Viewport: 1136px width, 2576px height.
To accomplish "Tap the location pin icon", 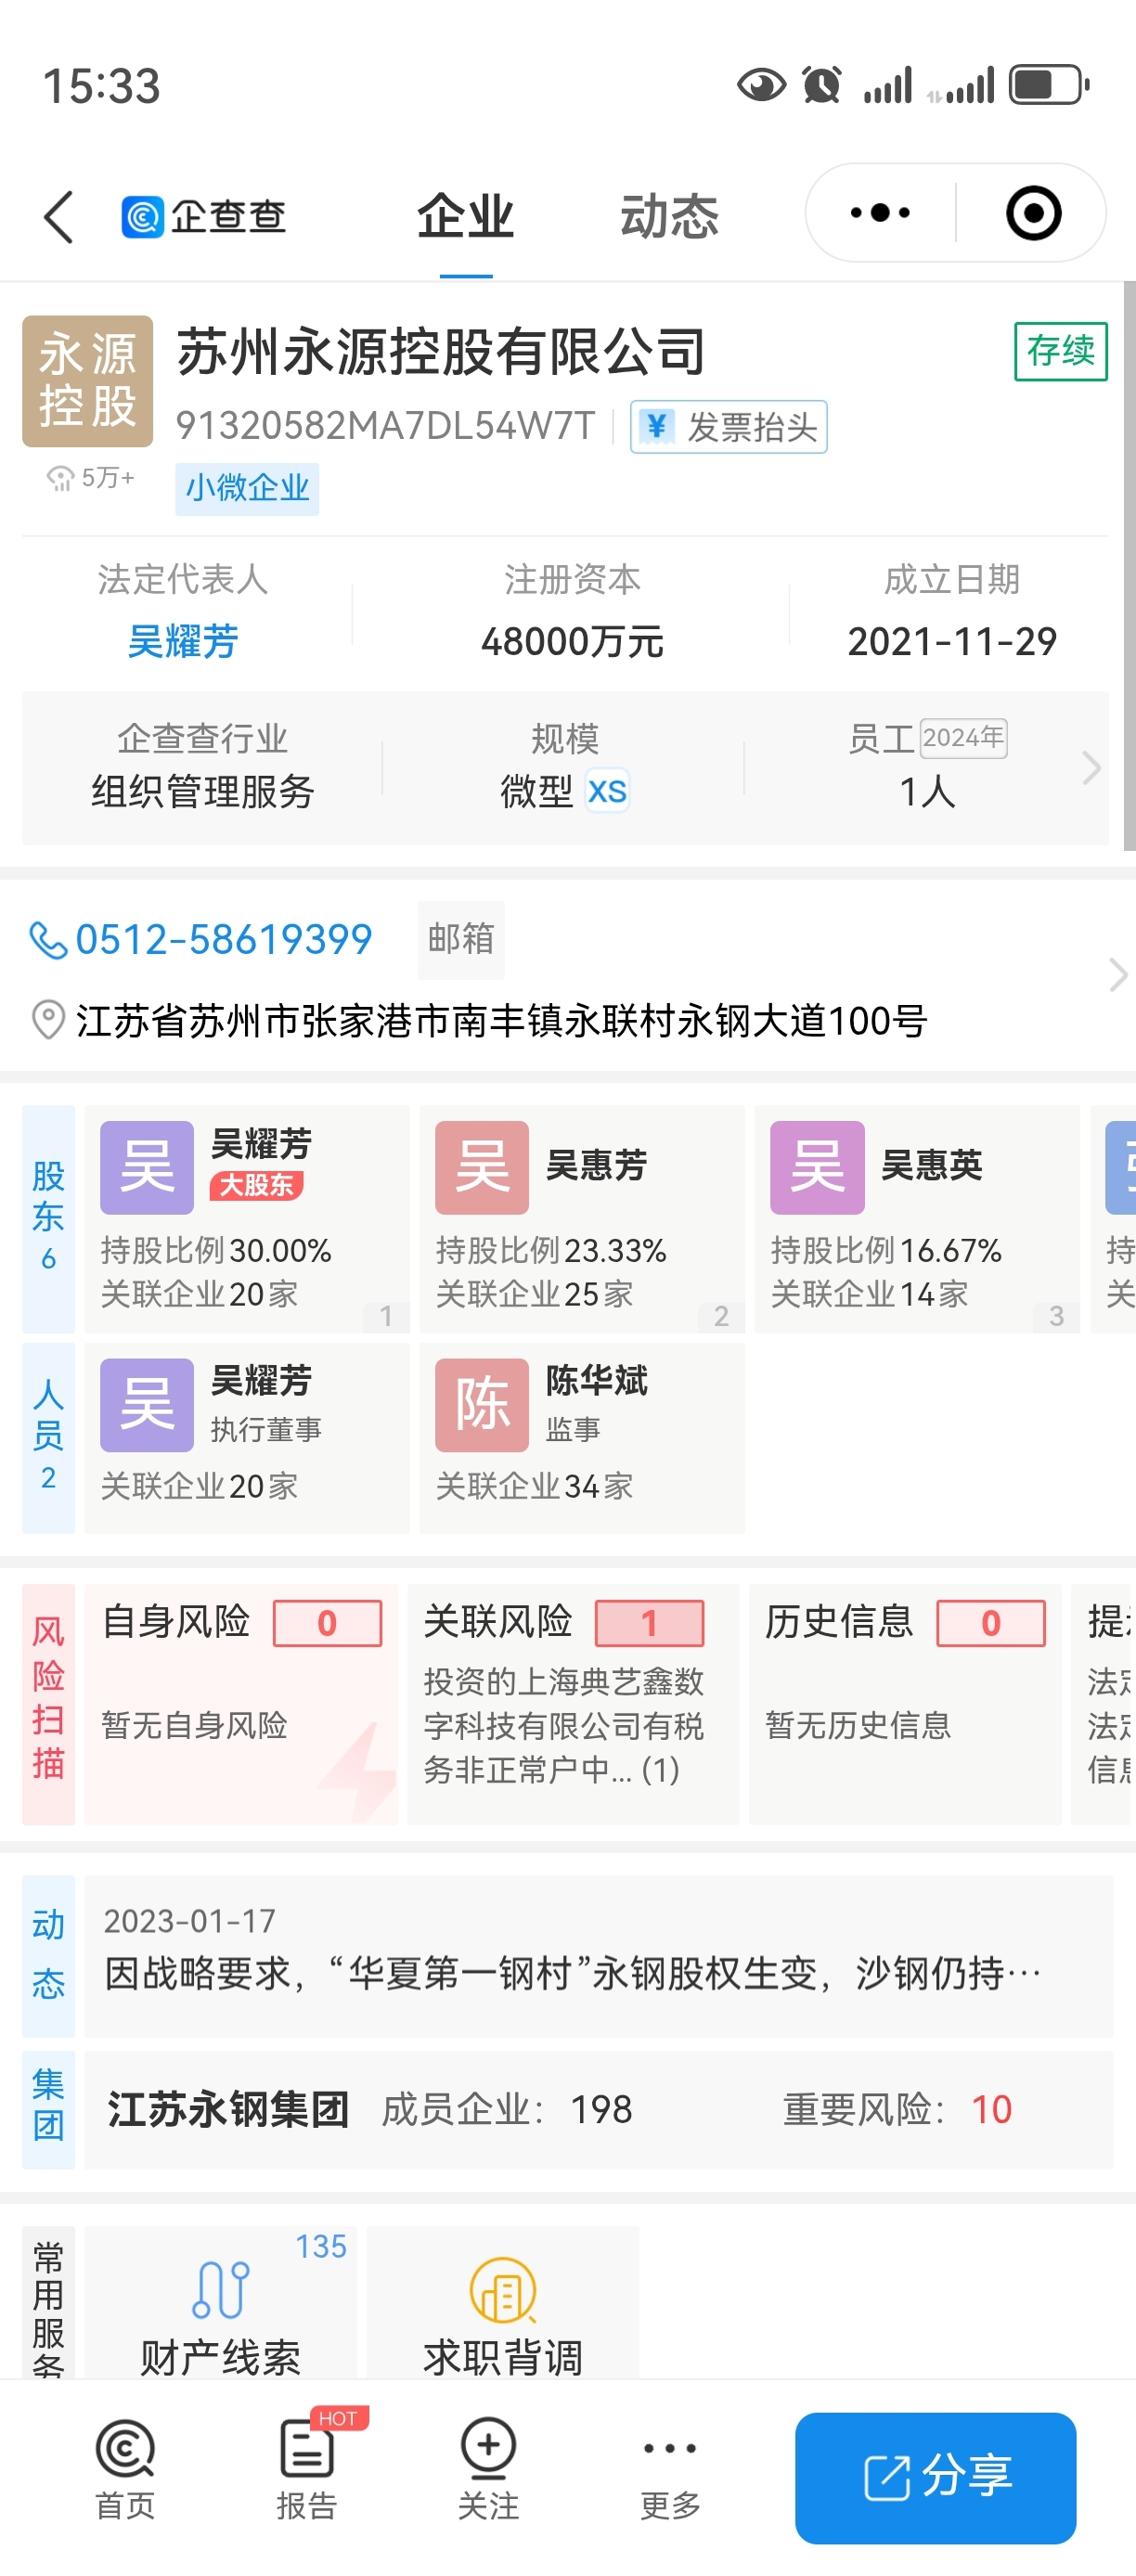I will [x=48, y=1020].
